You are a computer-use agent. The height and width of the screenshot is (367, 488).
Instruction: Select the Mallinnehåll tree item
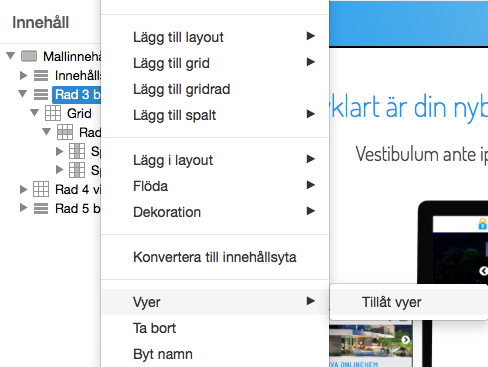72,57
